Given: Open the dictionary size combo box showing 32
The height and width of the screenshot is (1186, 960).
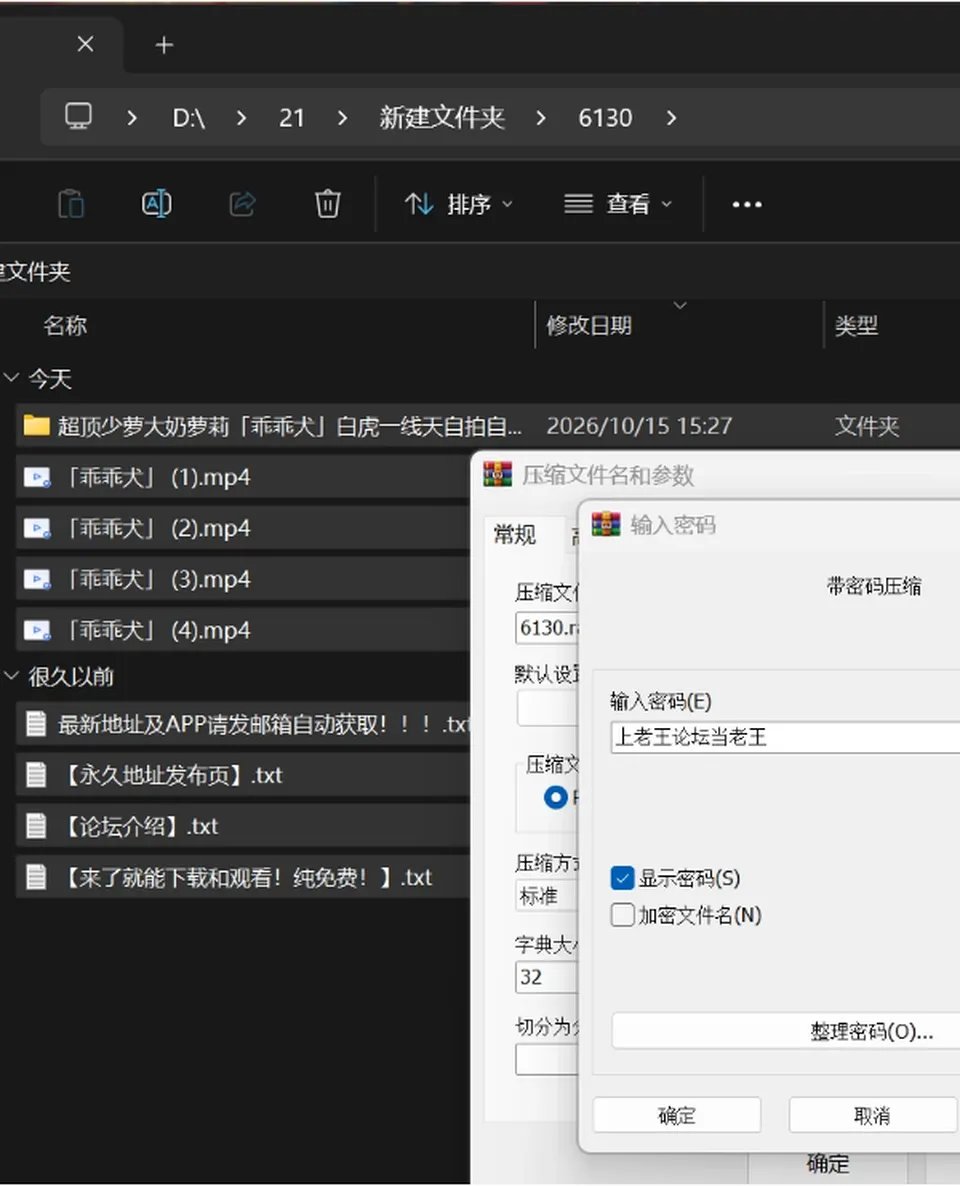Looking at the screenshot, I should [546, 977].
